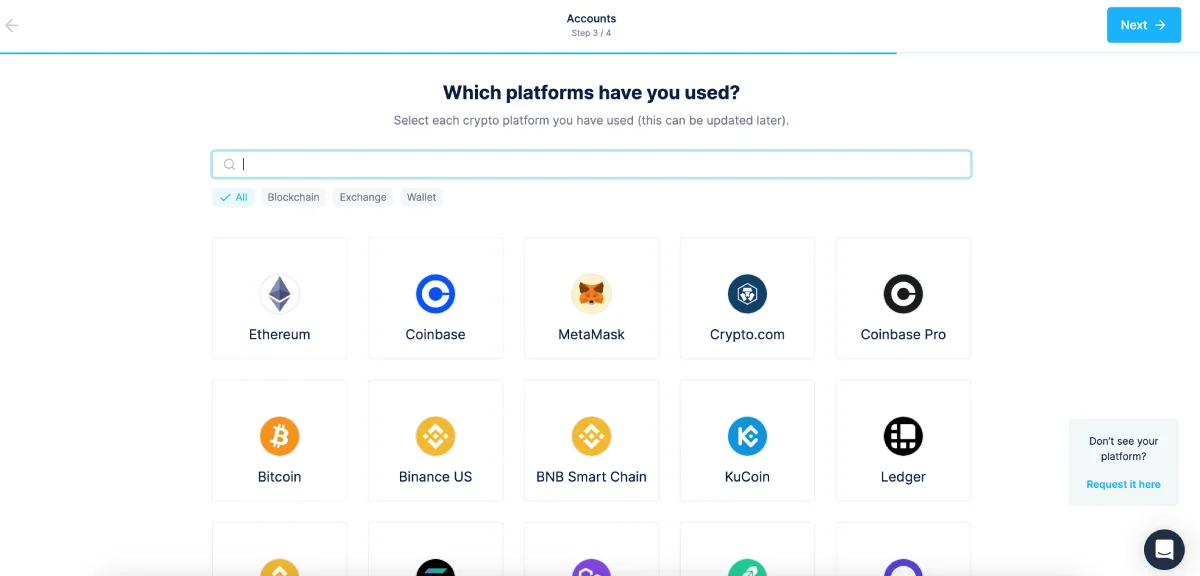Click the MetaMask fox icon
Viewport: 1200px width, 576px height.
tap(591, 294)
